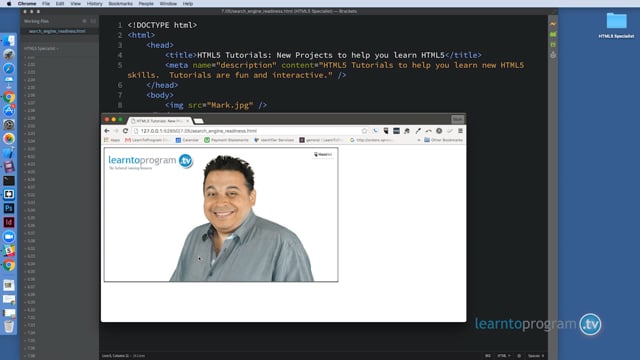Close the HTML5 Tutorials tab

(x=188, y=121)
